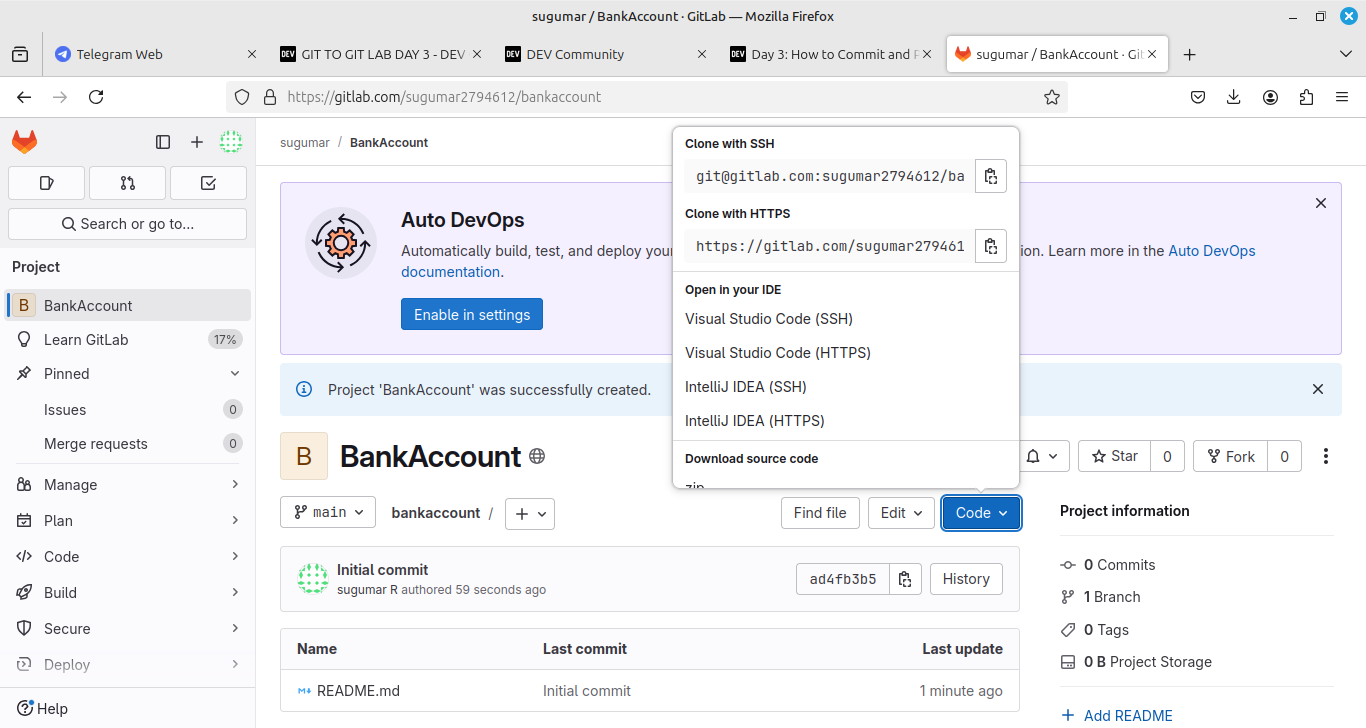Click the site padlock icon
The image size is (1366, 728).
(x=268, y=97)
